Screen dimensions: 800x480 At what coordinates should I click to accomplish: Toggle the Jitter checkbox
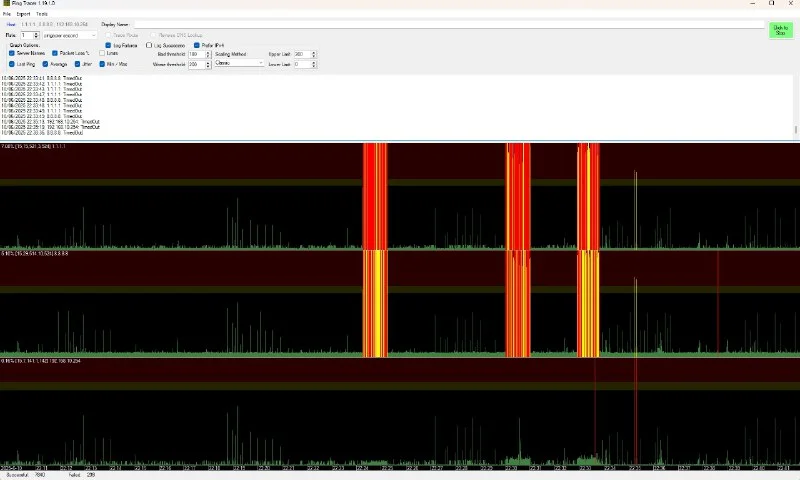(x=78, y=64)
